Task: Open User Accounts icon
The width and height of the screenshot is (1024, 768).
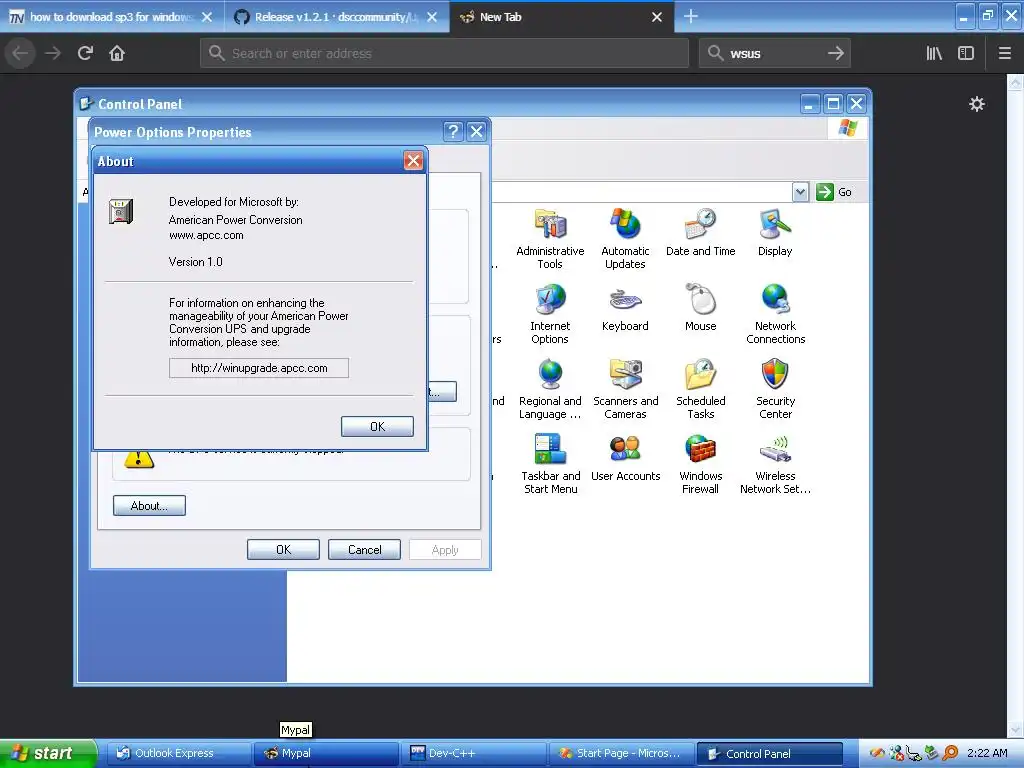Action: coord(625,458)
